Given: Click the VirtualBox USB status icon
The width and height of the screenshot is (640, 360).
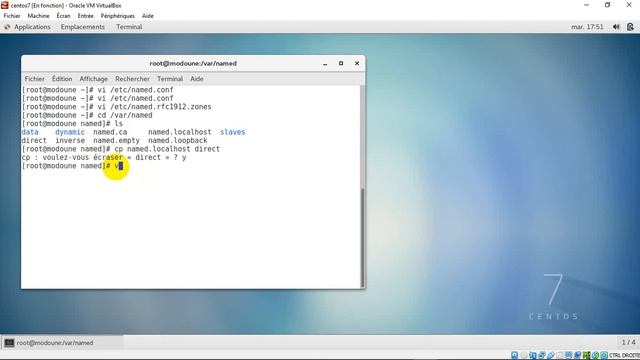Looking at the screenshot, I should pos(551,356).
